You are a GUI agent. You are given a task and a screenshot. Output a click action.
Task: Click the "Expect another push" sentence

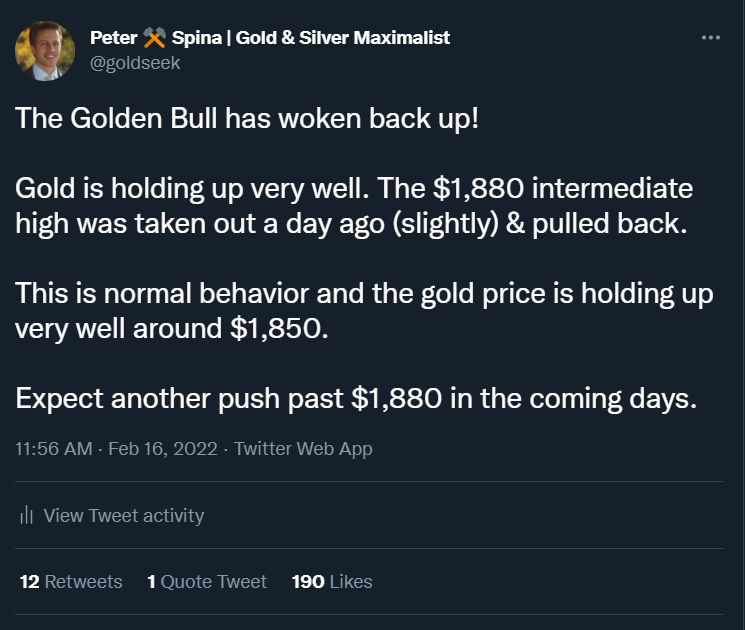[355, 398]
